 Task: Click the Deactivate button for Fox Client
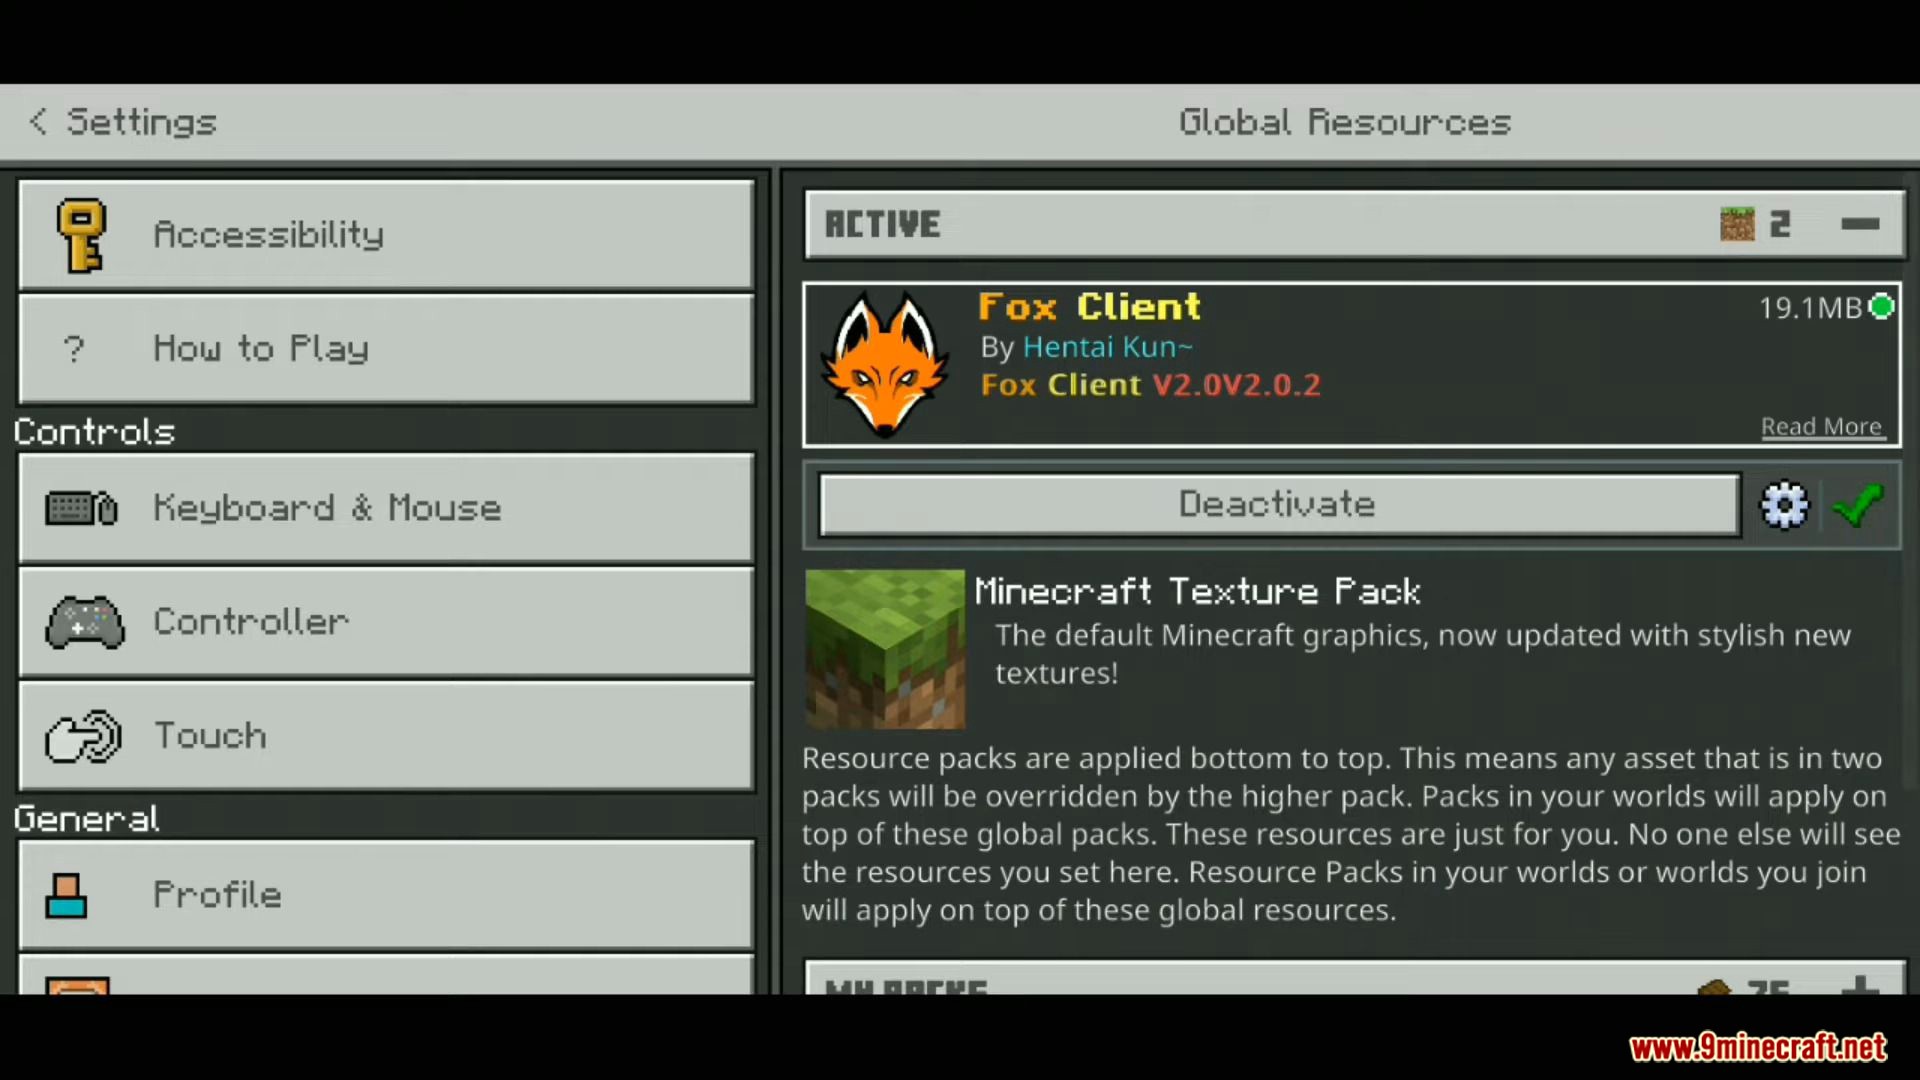point(1276,504)
